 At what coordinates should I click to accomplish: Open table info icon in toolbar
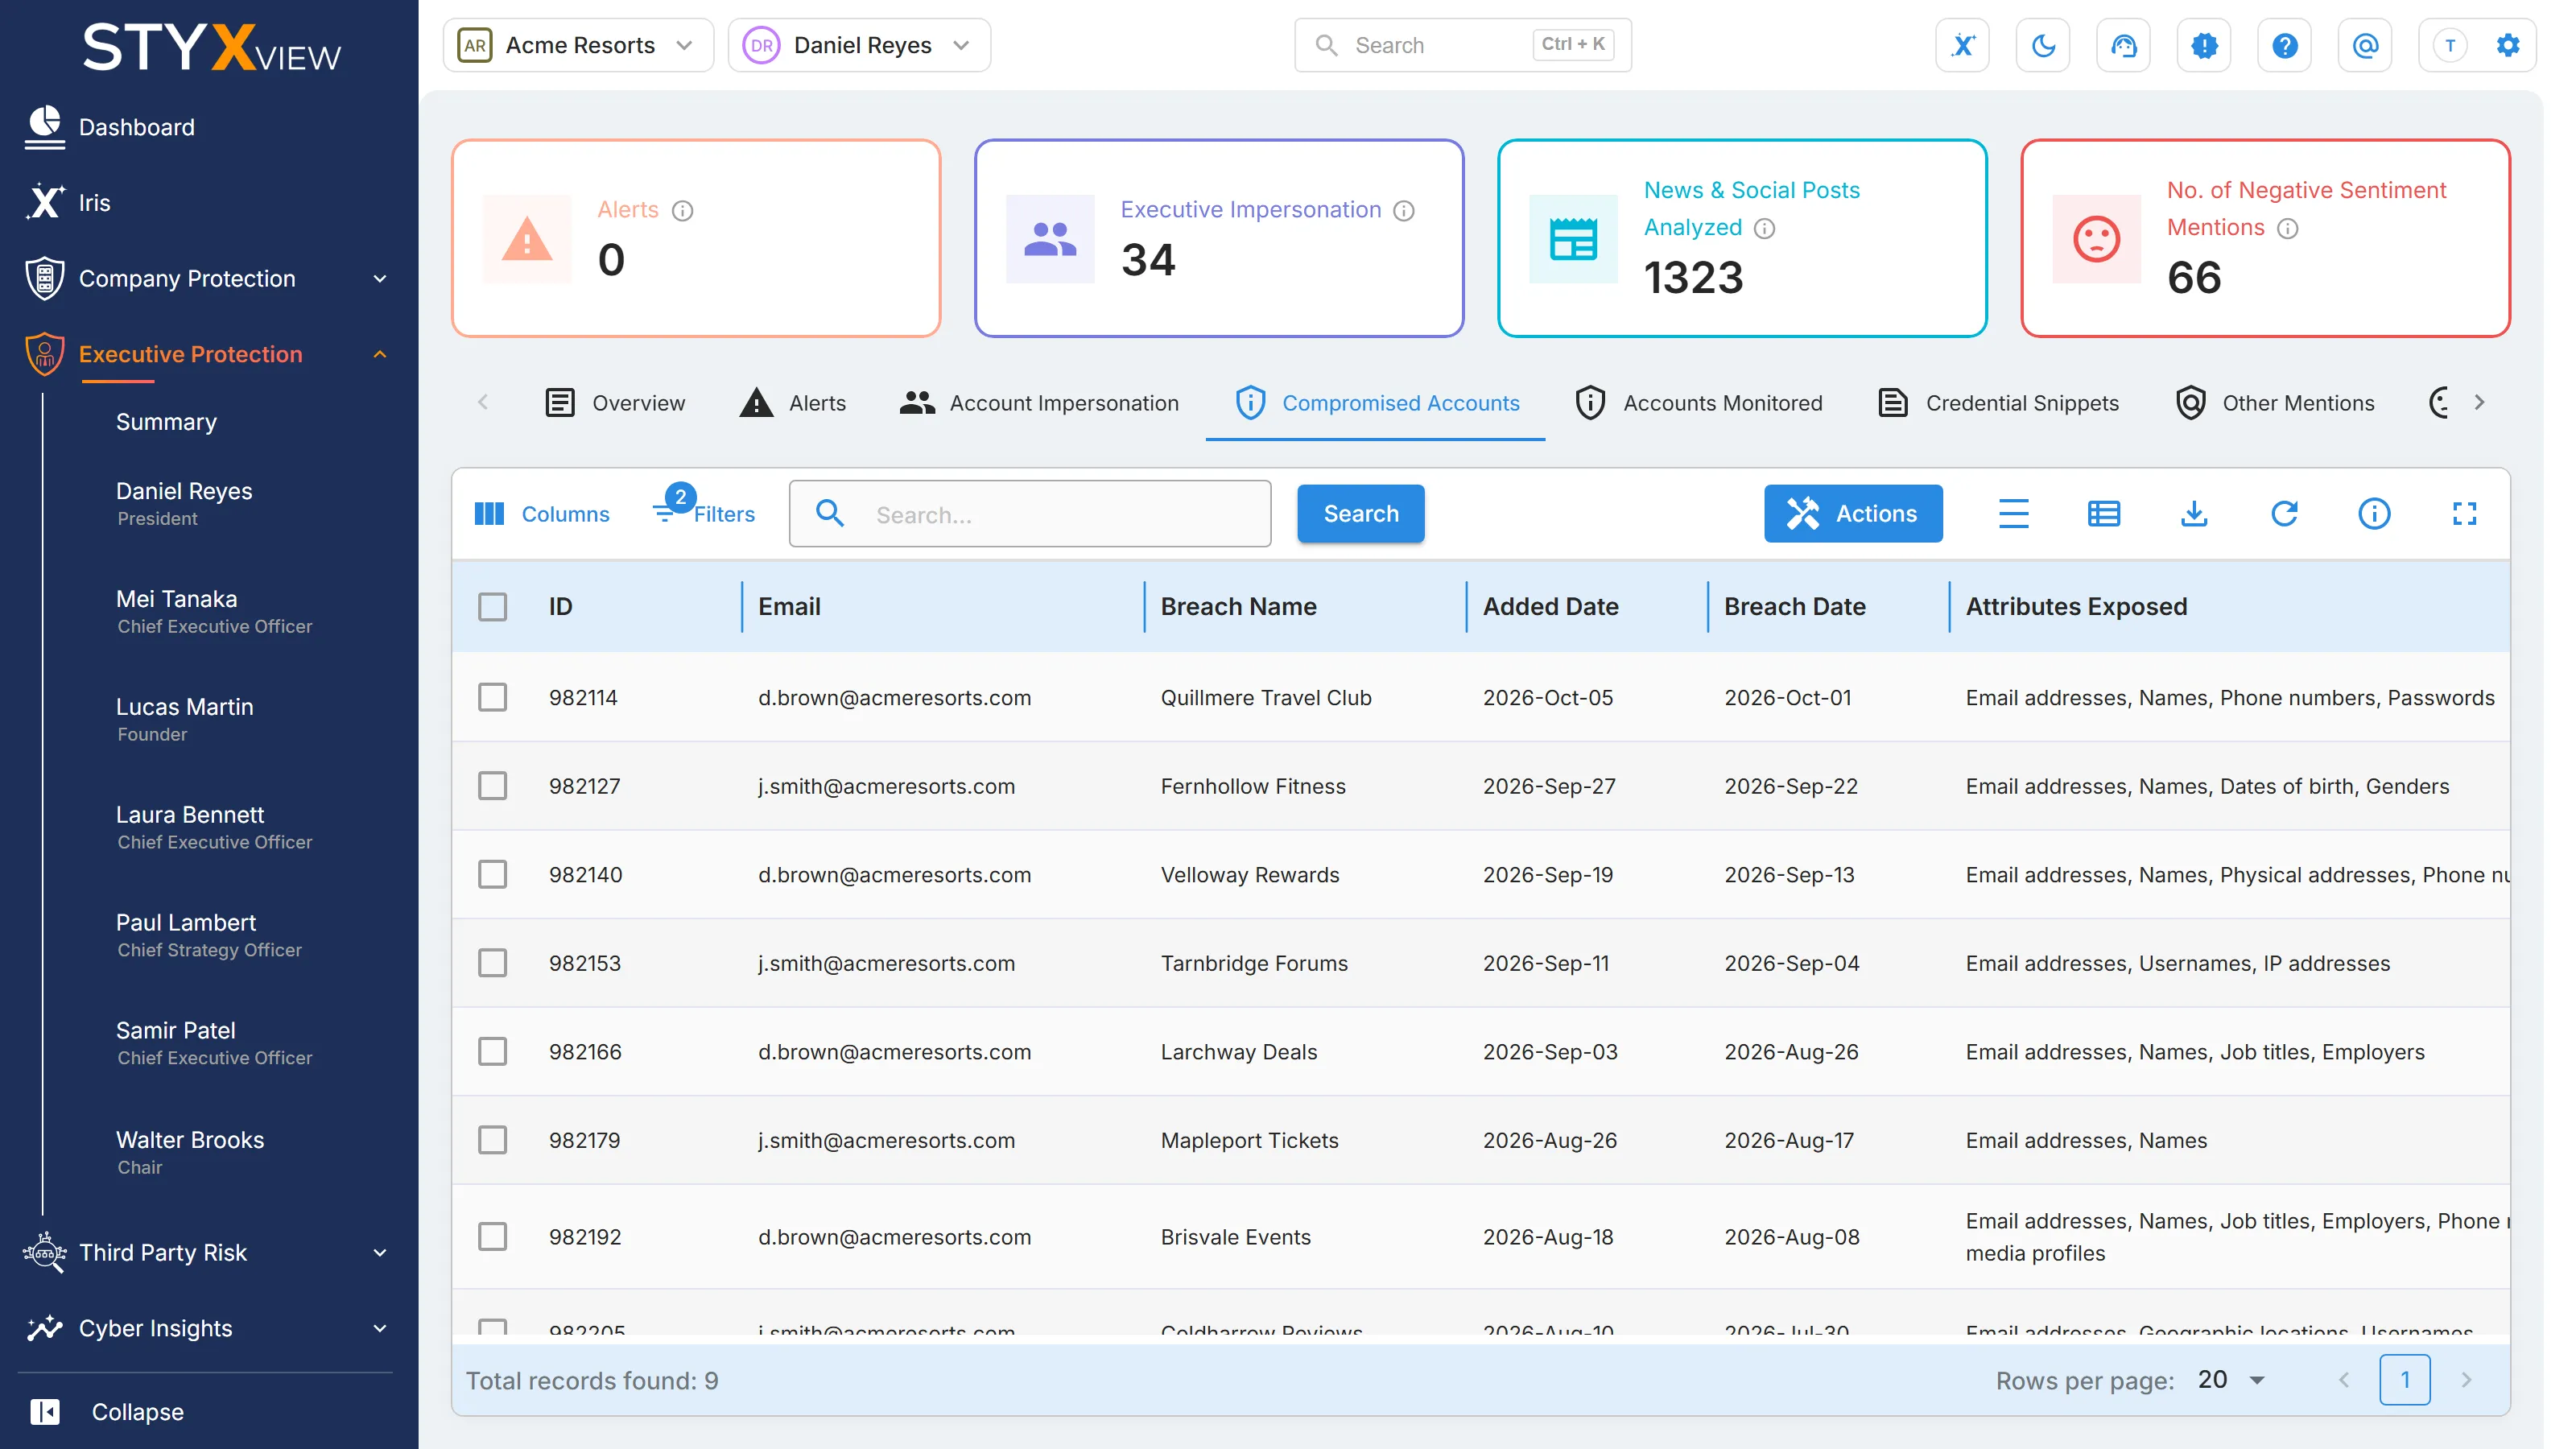pyautogui.click(x=2374, y=514)
